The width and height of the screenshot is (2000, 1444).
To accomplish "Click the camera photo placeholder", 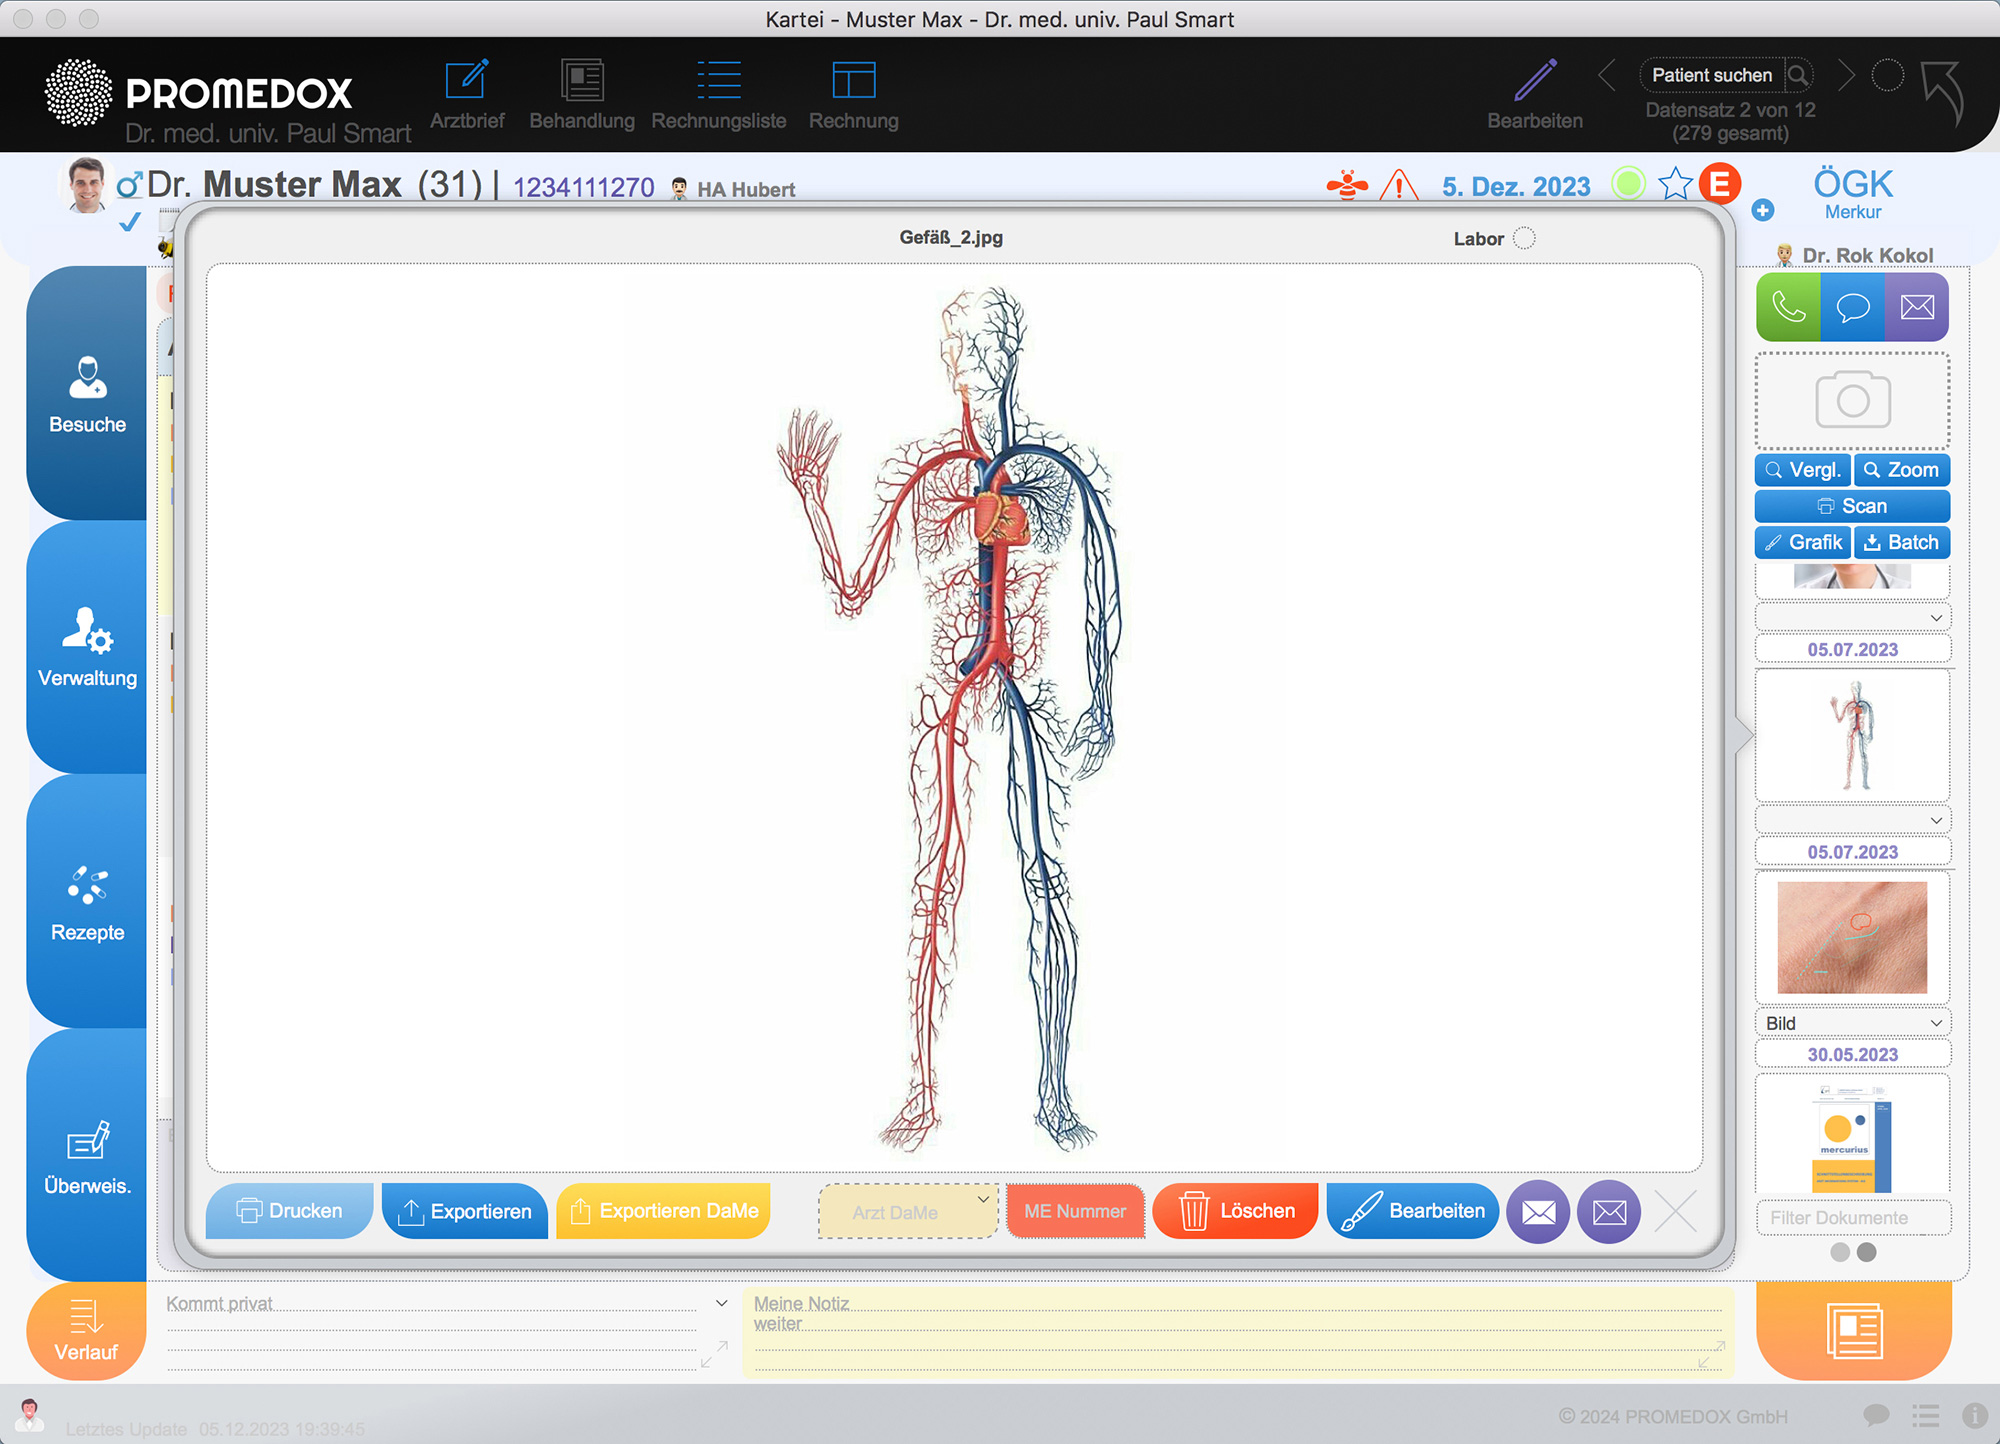I will pos(1852,400).
